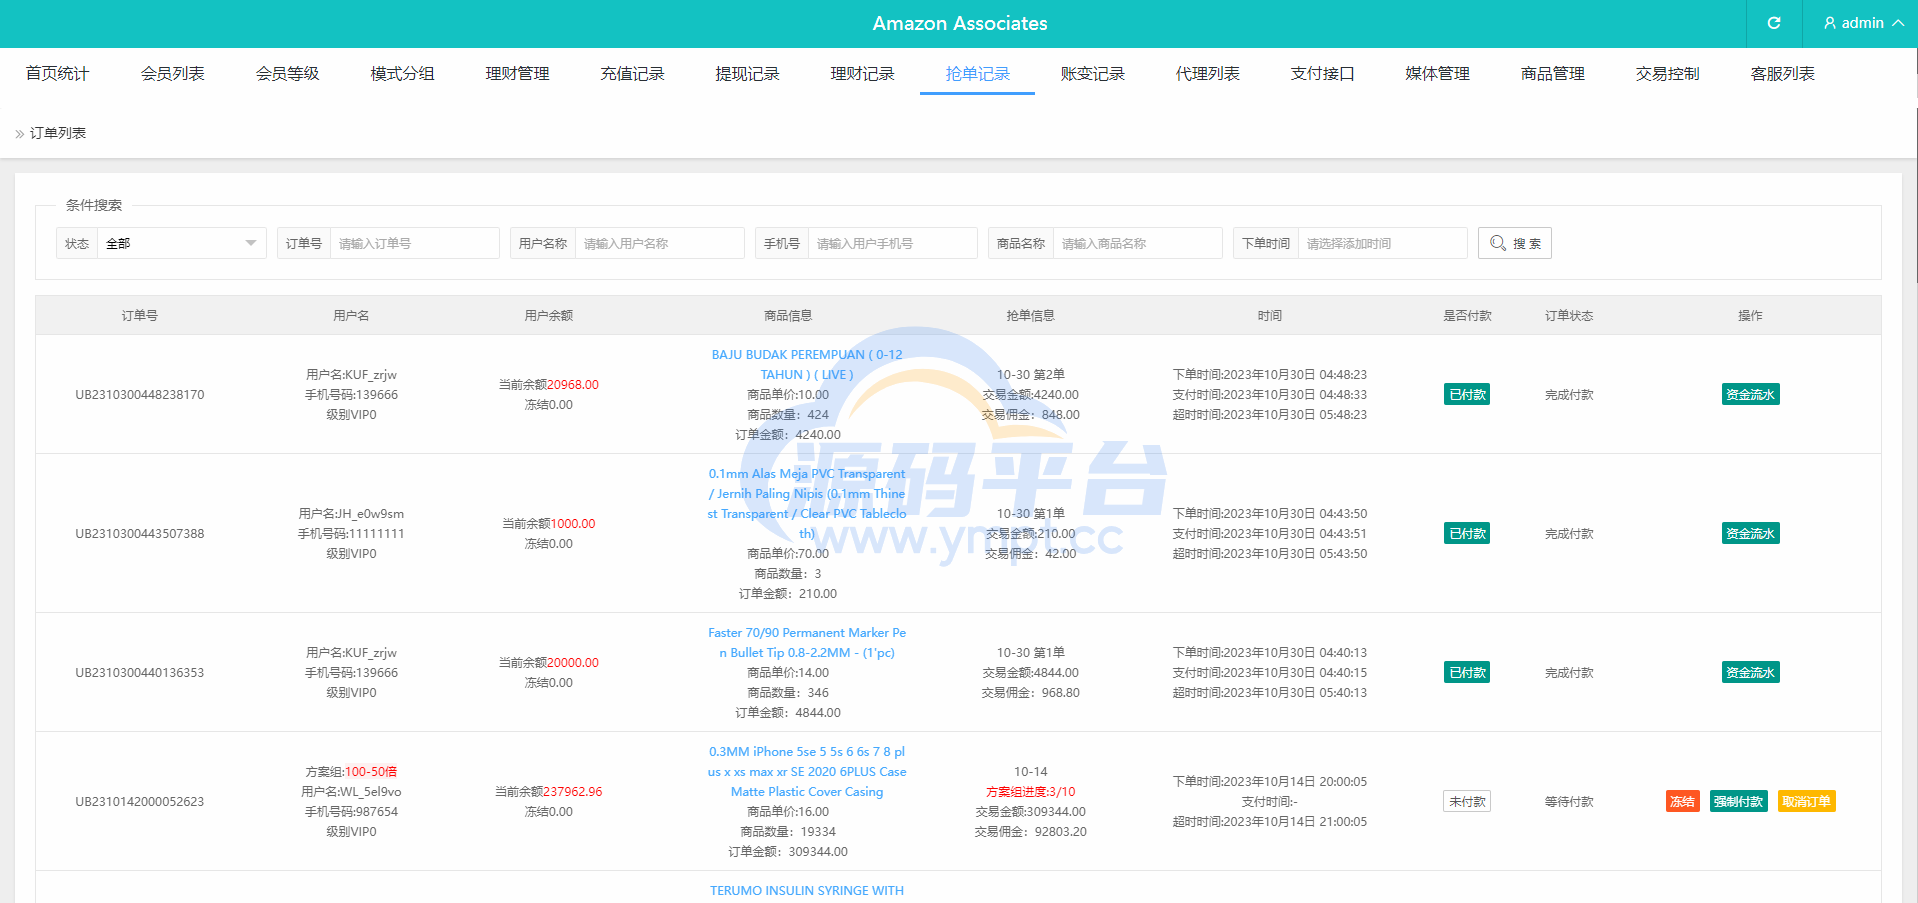
Task: Click 资金流水 for order UB2310300440136353
Action: click(1750, 672)
